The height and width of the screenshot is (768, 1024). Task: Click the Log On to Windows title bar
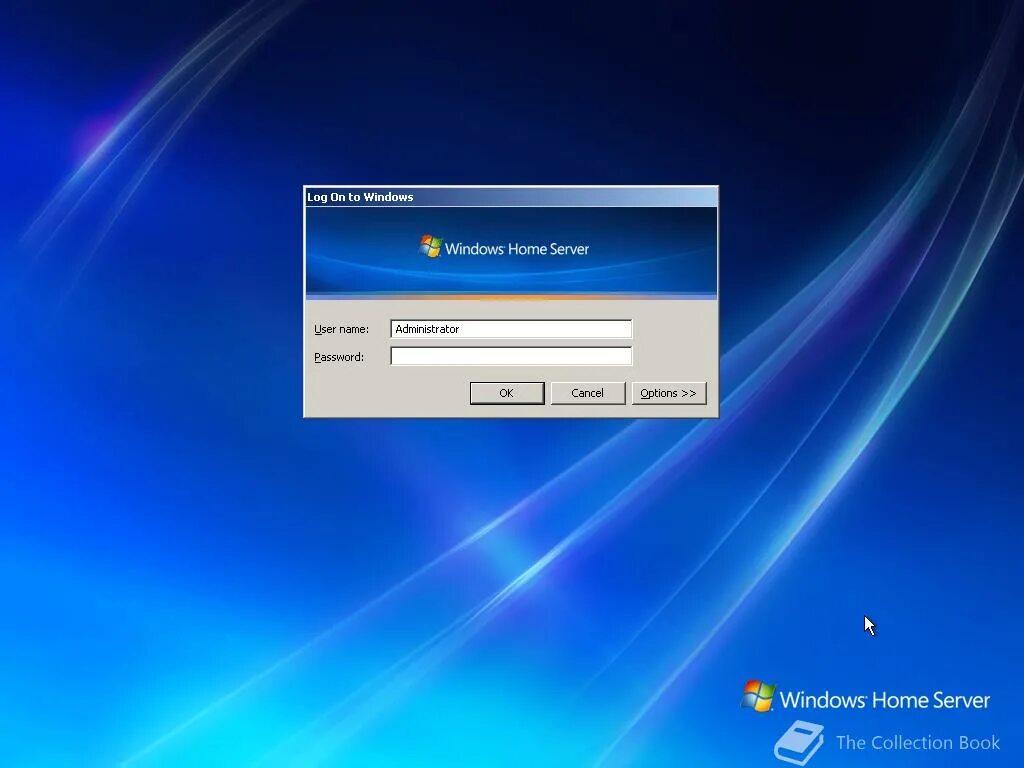click(511, 197)
